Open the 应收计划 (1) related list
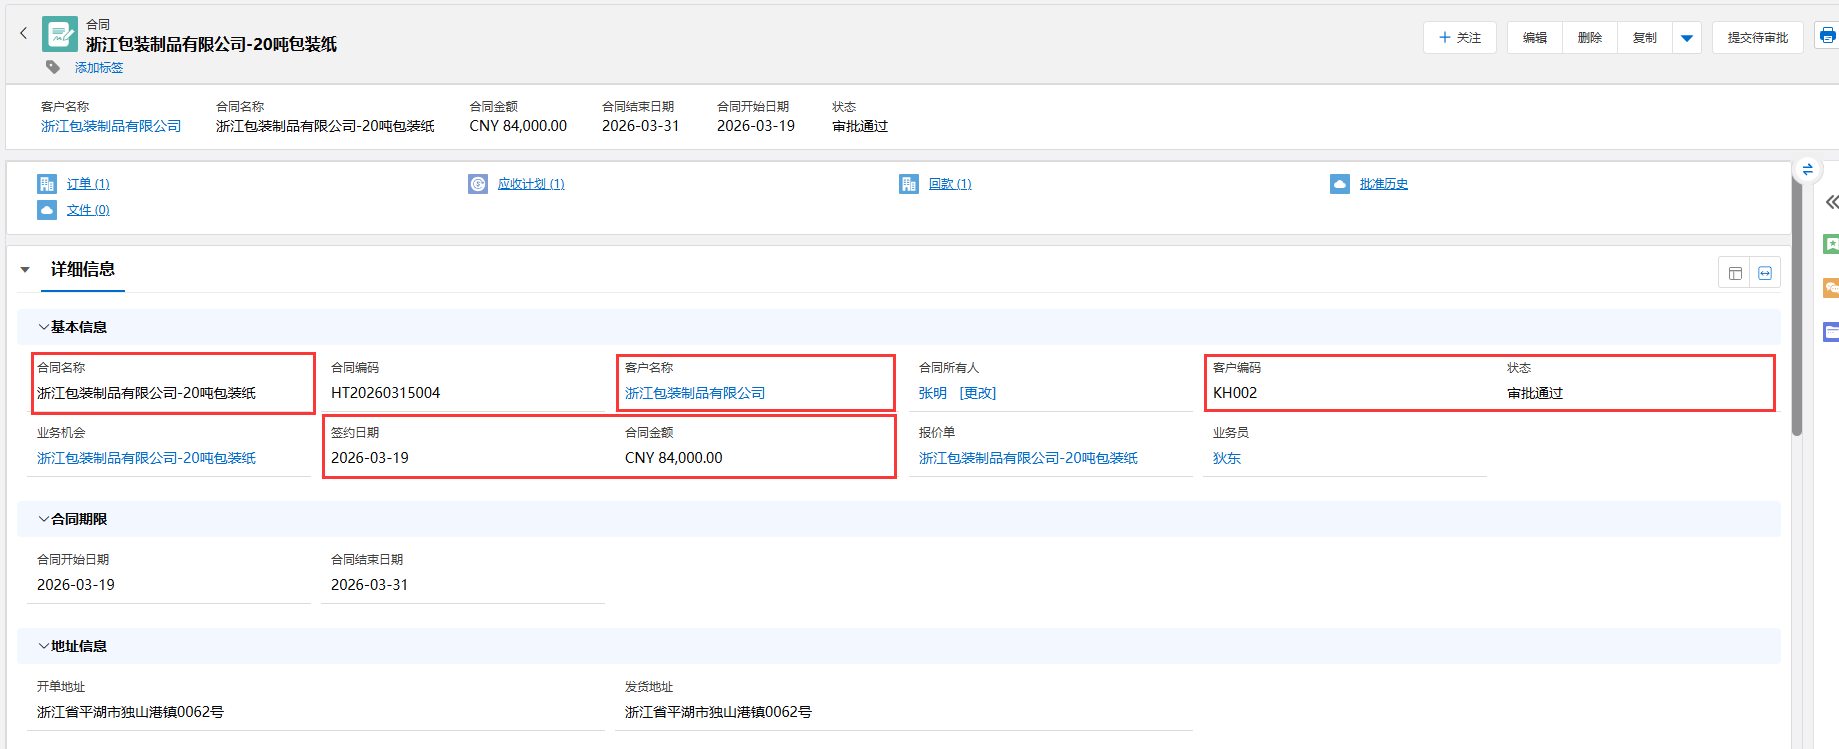Screen dimensions: 1839x749 click(x=530, y=184)
